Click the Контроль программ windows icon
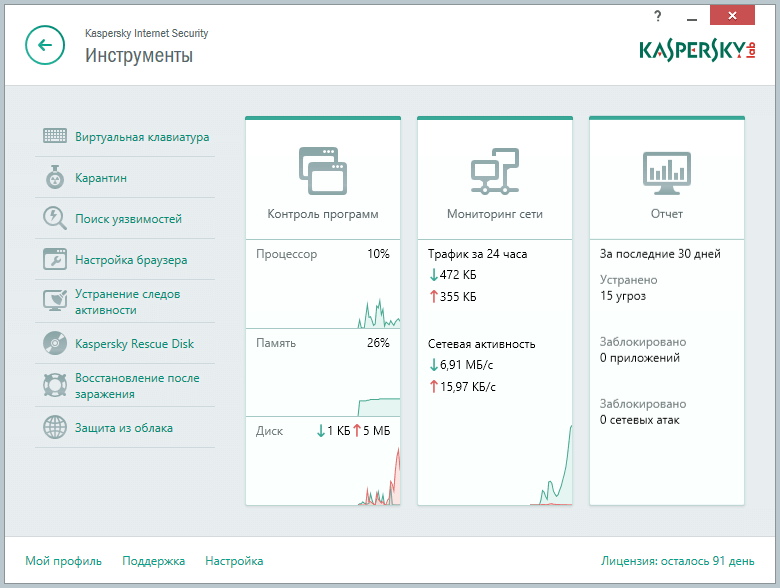 tap(323, 171)
